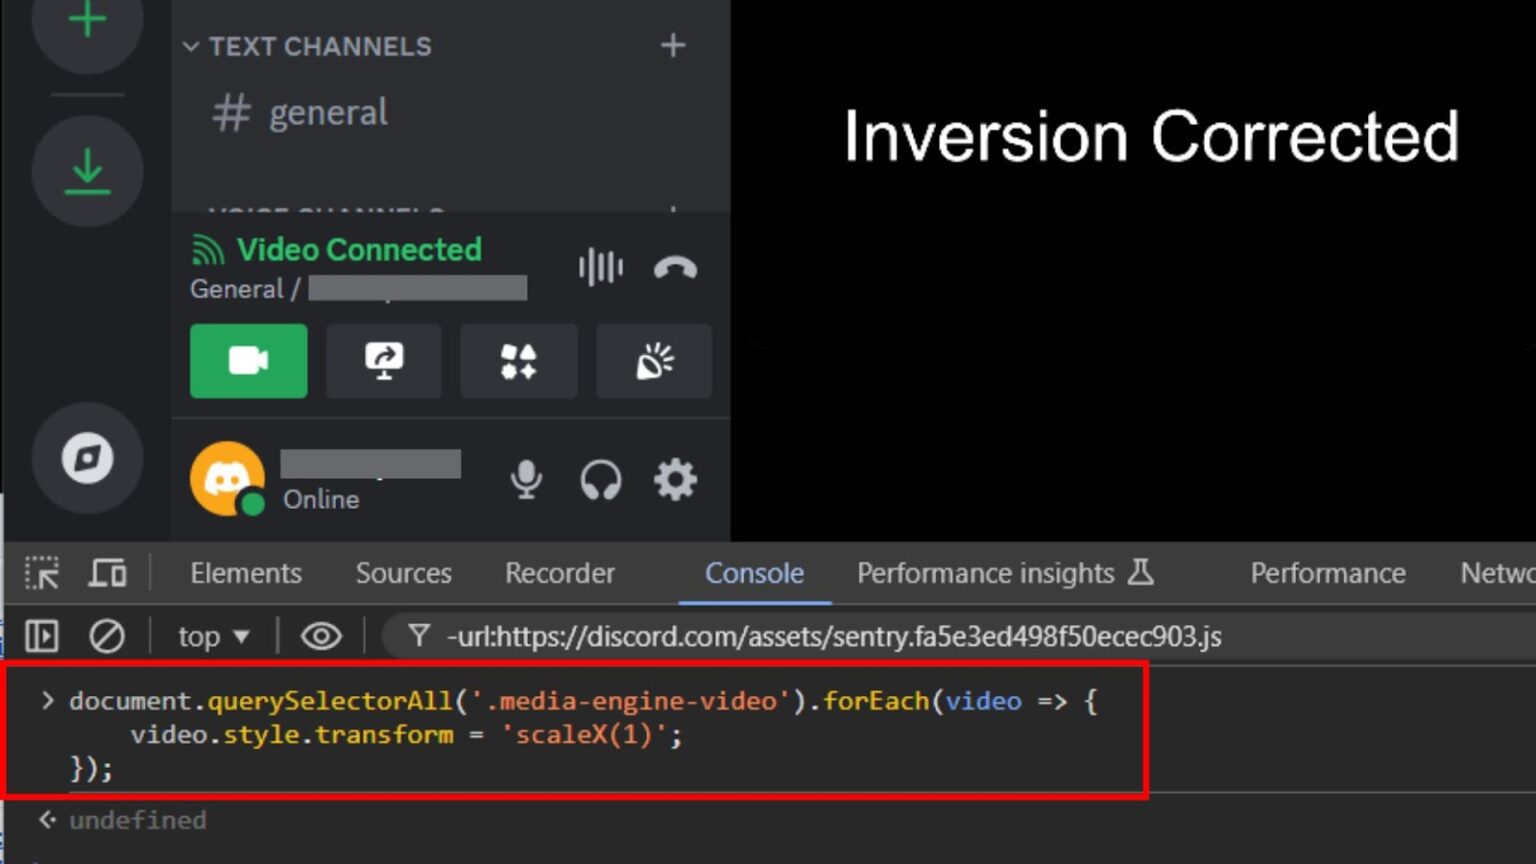This screenshot has width=1536, height=864.
Task: Open Discord User Settings gear
Action: click(674, 479)
